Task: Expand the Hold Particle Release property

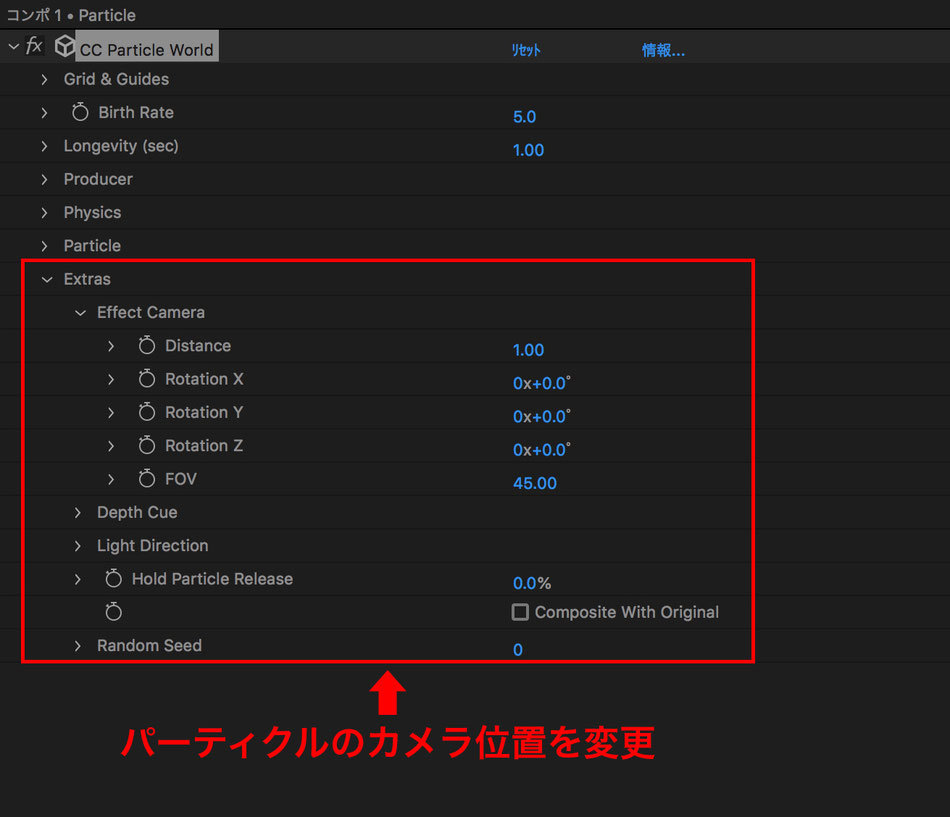Action: point(78,579)
